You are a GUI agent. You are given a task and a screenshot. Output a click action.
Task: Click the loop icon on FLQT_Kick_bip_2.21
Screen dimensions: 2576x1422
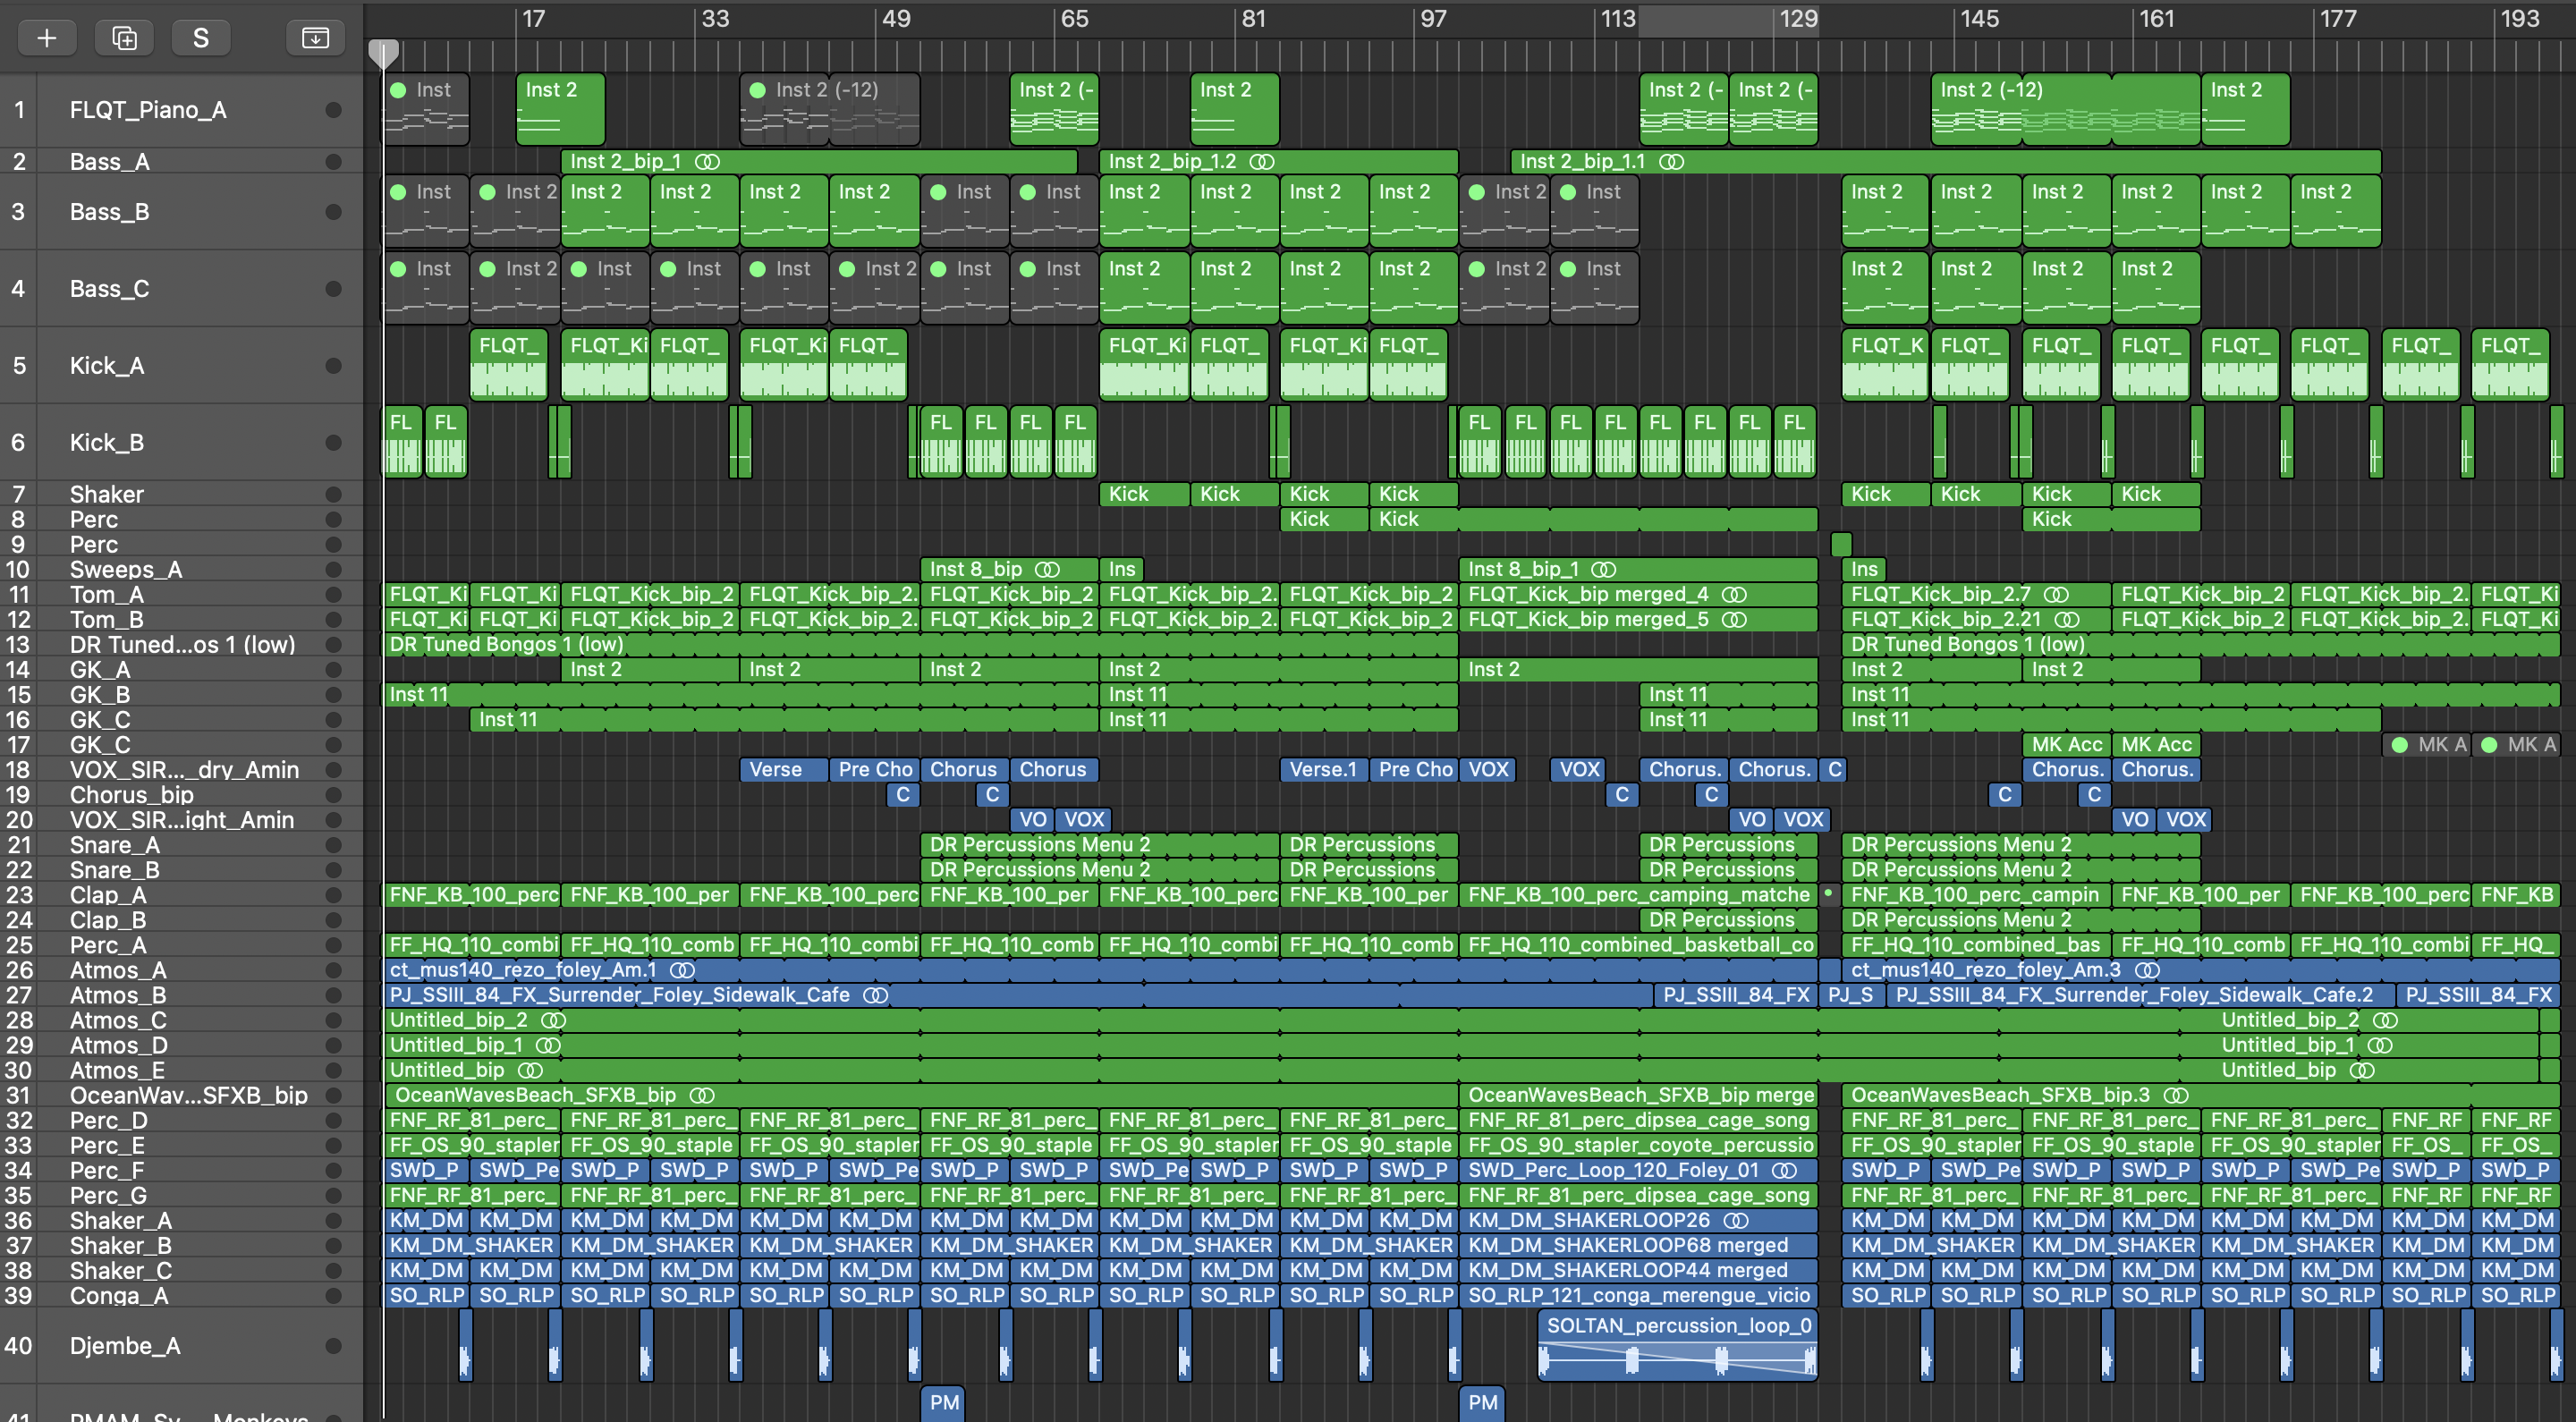coord(2066,619)
